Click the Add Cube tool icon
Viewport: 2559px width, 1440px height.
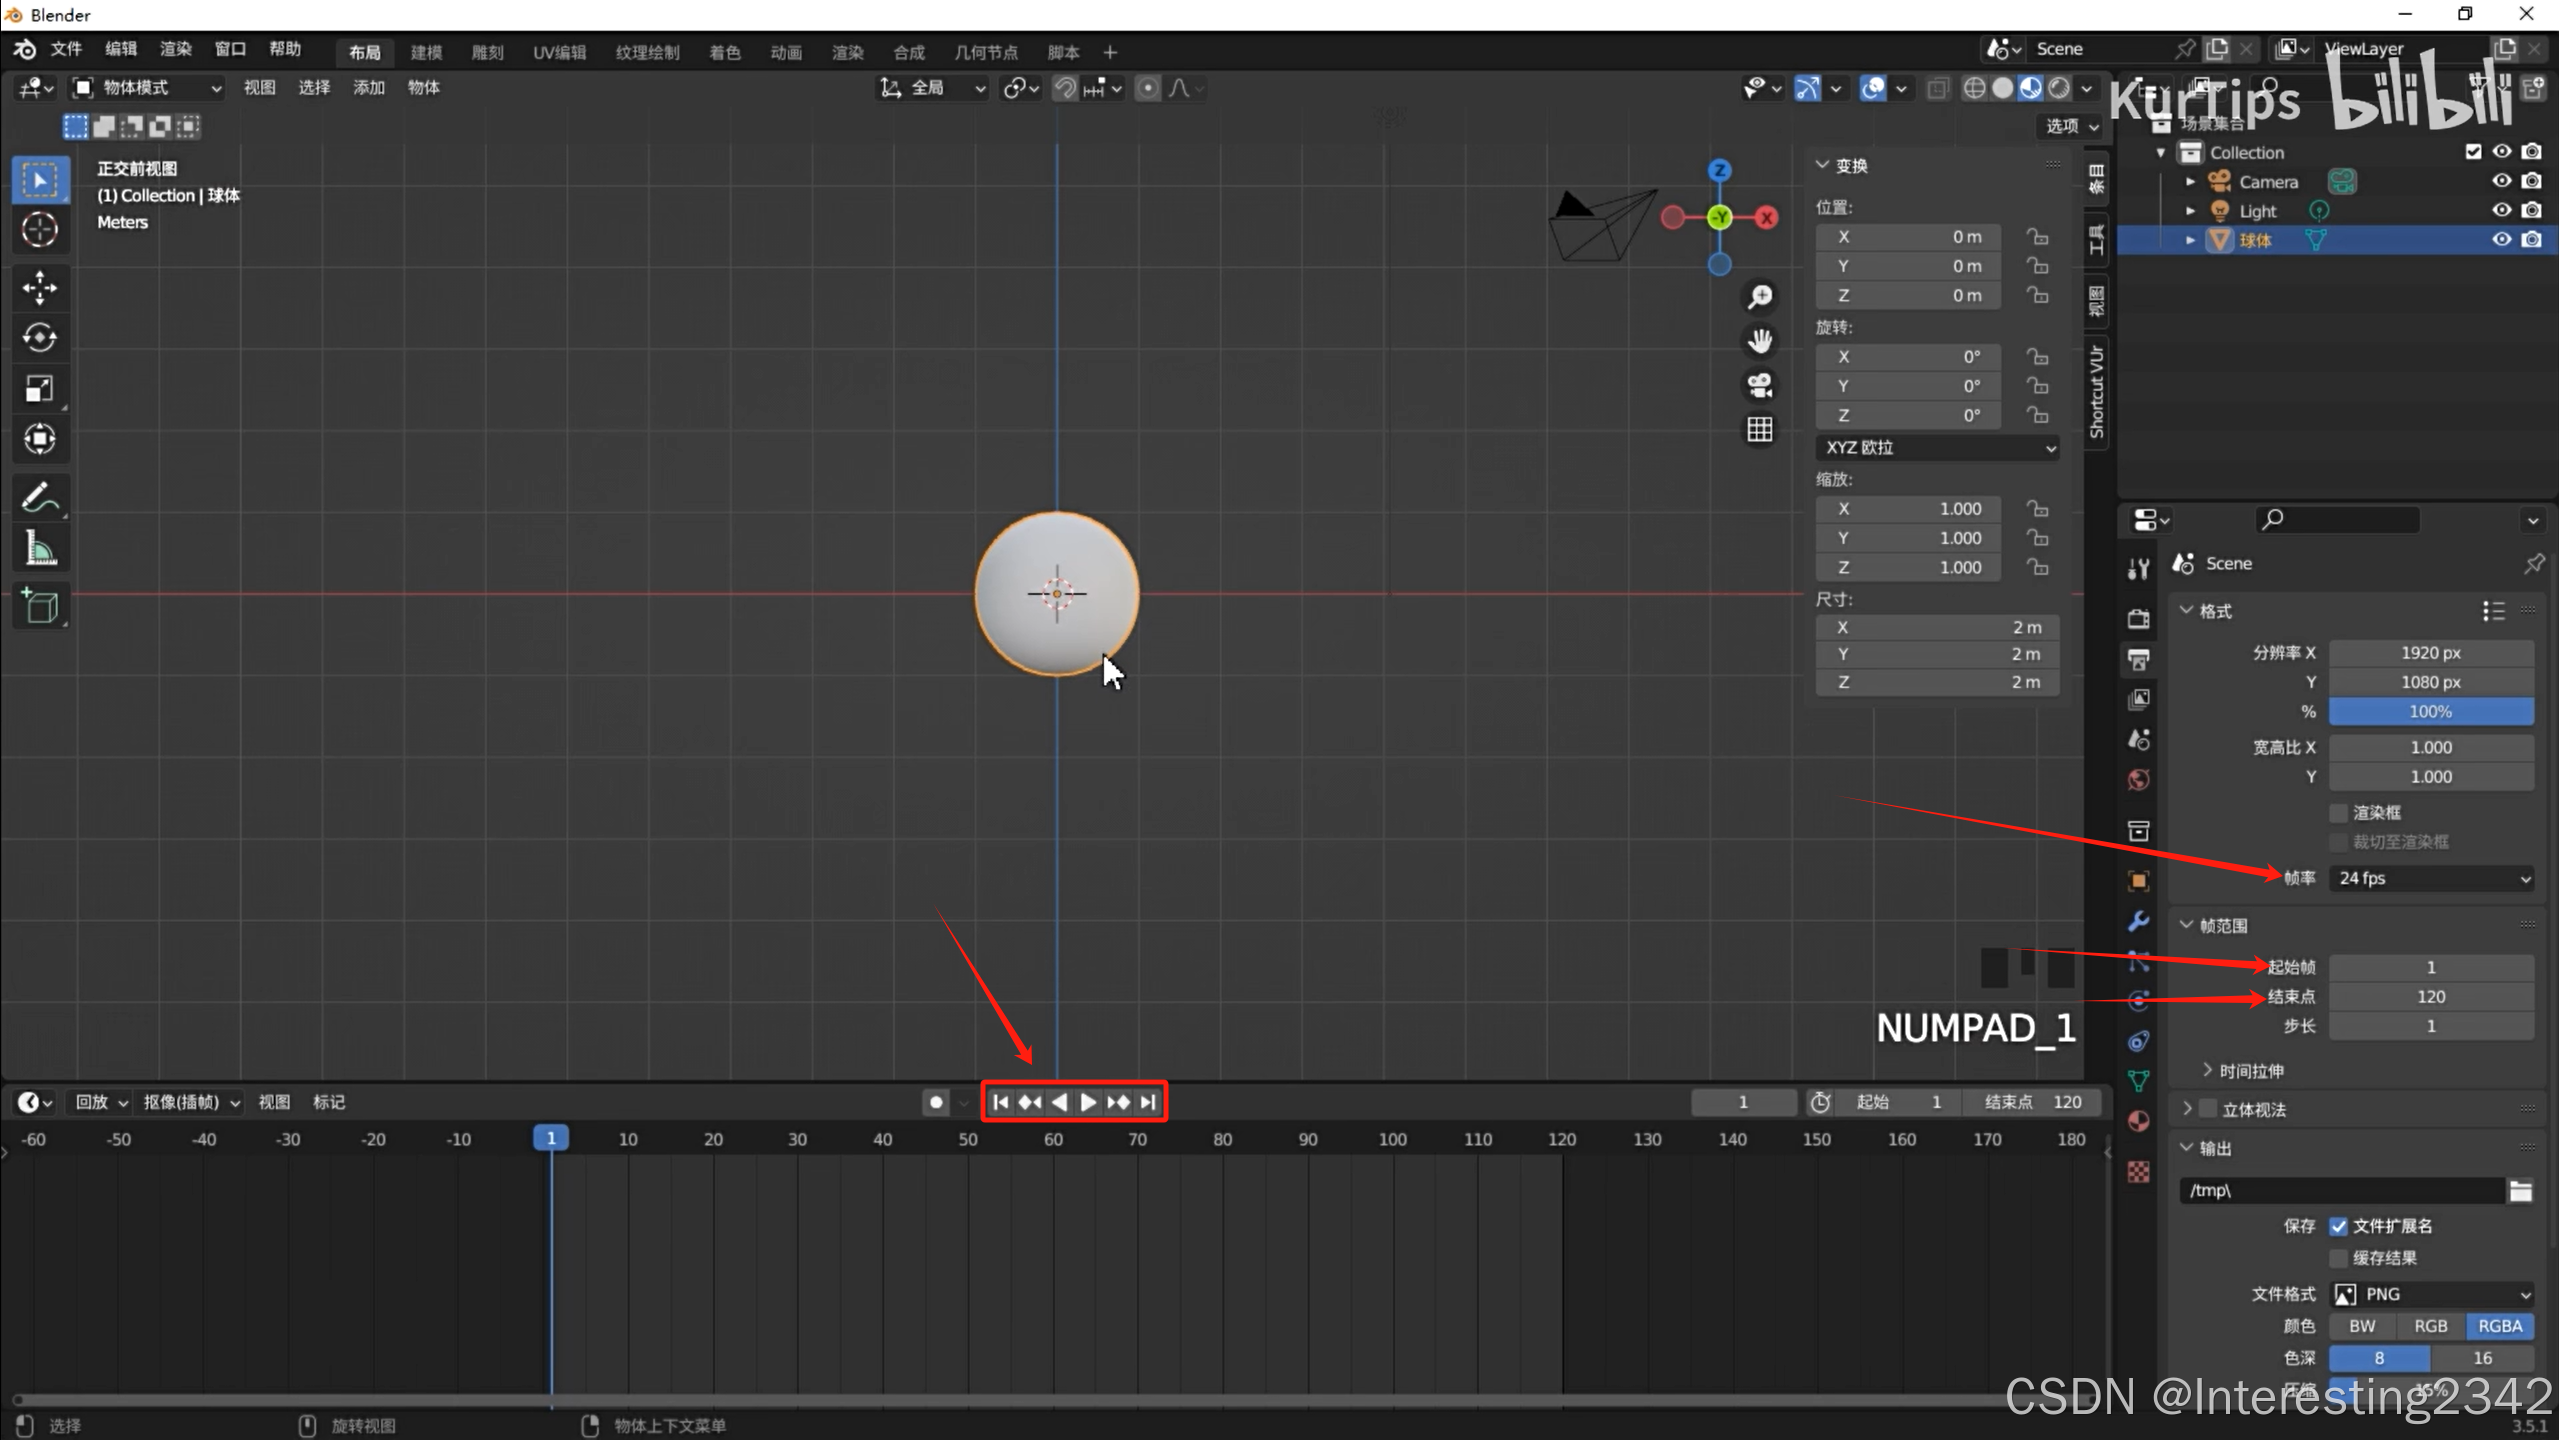(40, 606)
